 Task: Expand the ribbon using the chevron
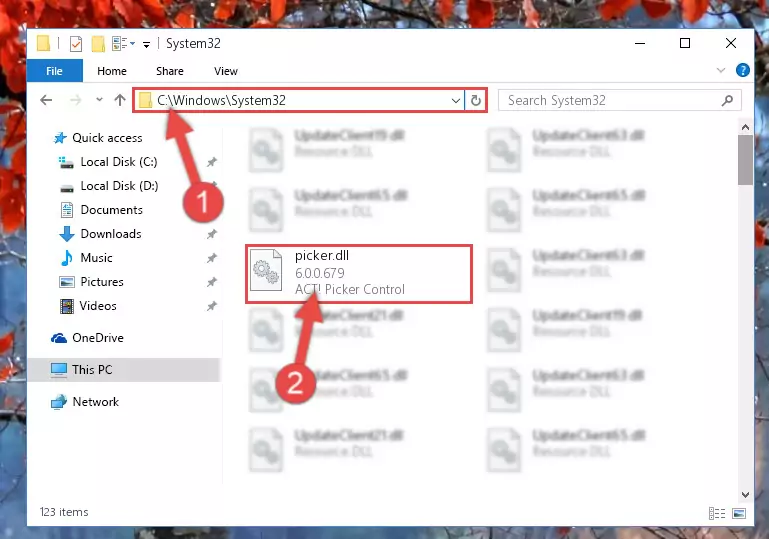tap(720, 70)
